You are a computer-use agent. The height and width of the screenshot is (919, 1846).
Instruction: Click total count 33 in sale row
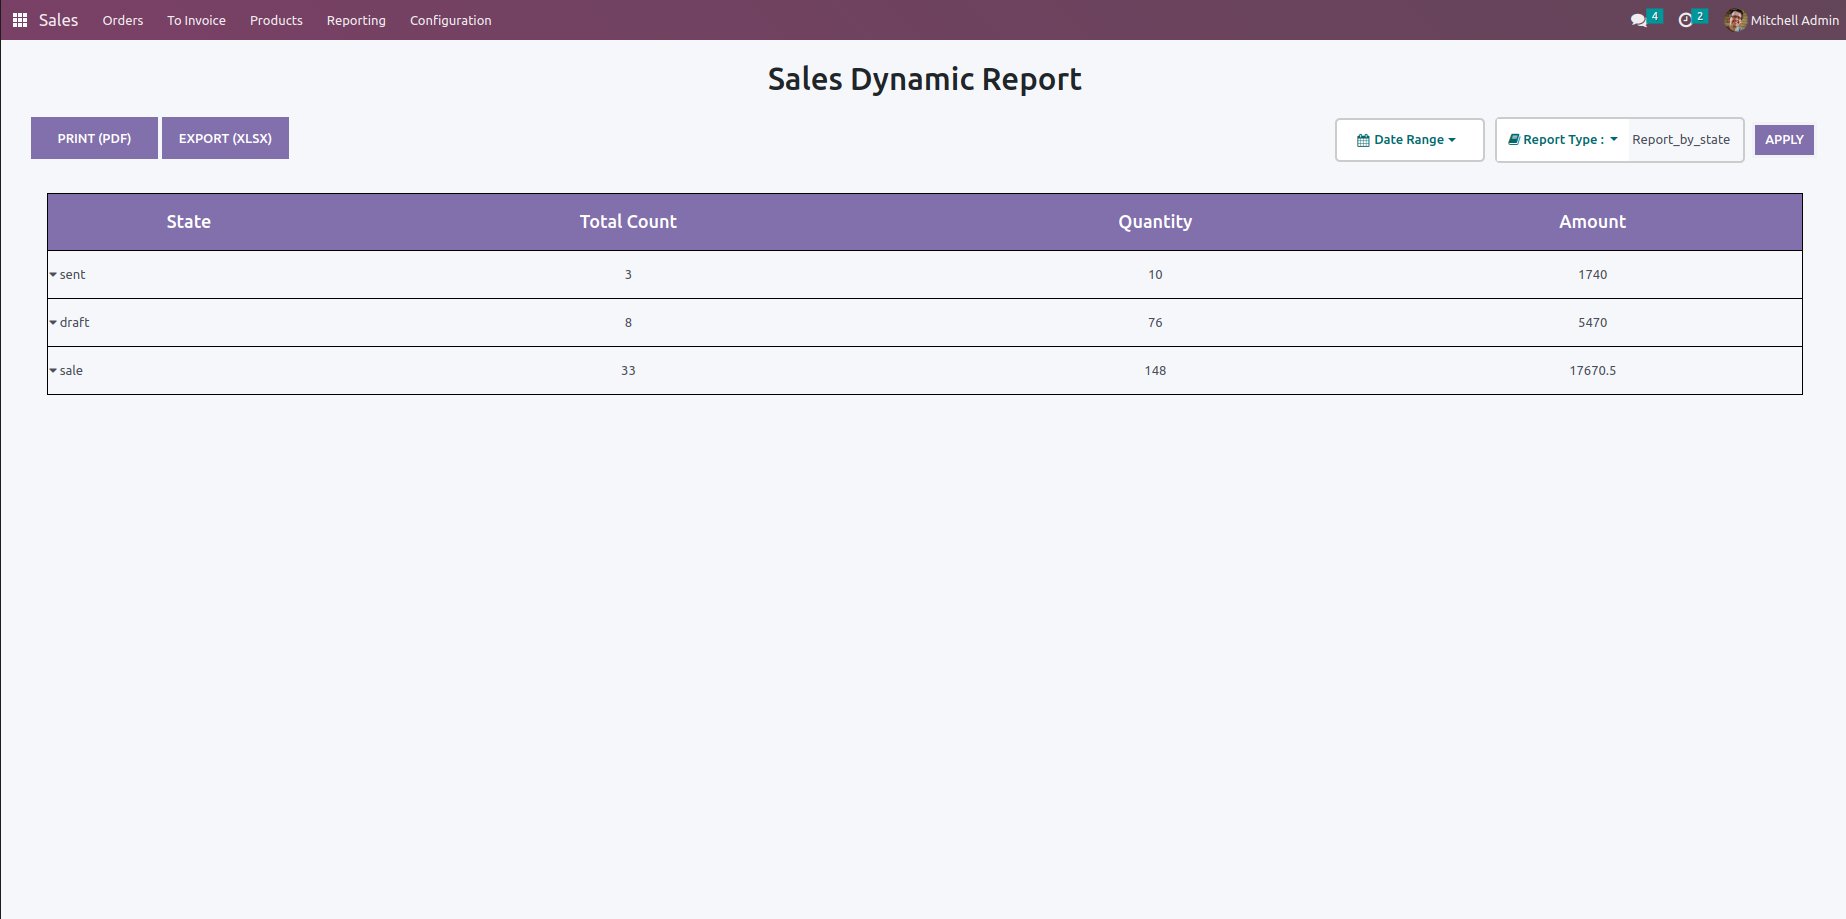628,370
